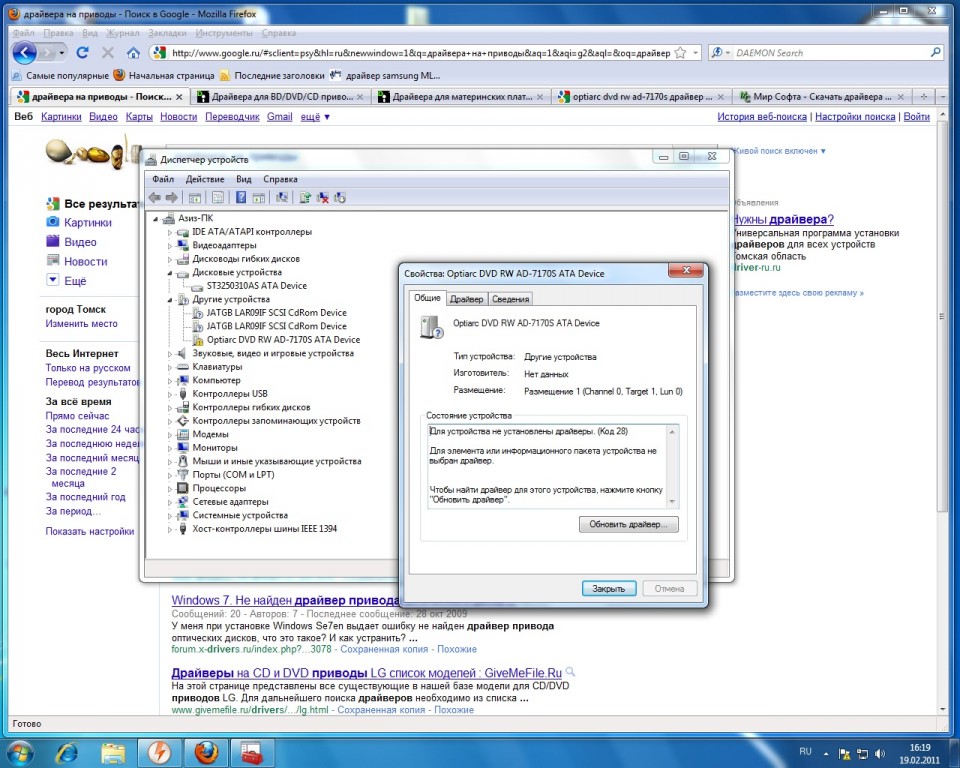Screen dimensions: 960x768
Task: Open 'Windows 7. Не найден драйвер привода' result
Action: [285, 600]
